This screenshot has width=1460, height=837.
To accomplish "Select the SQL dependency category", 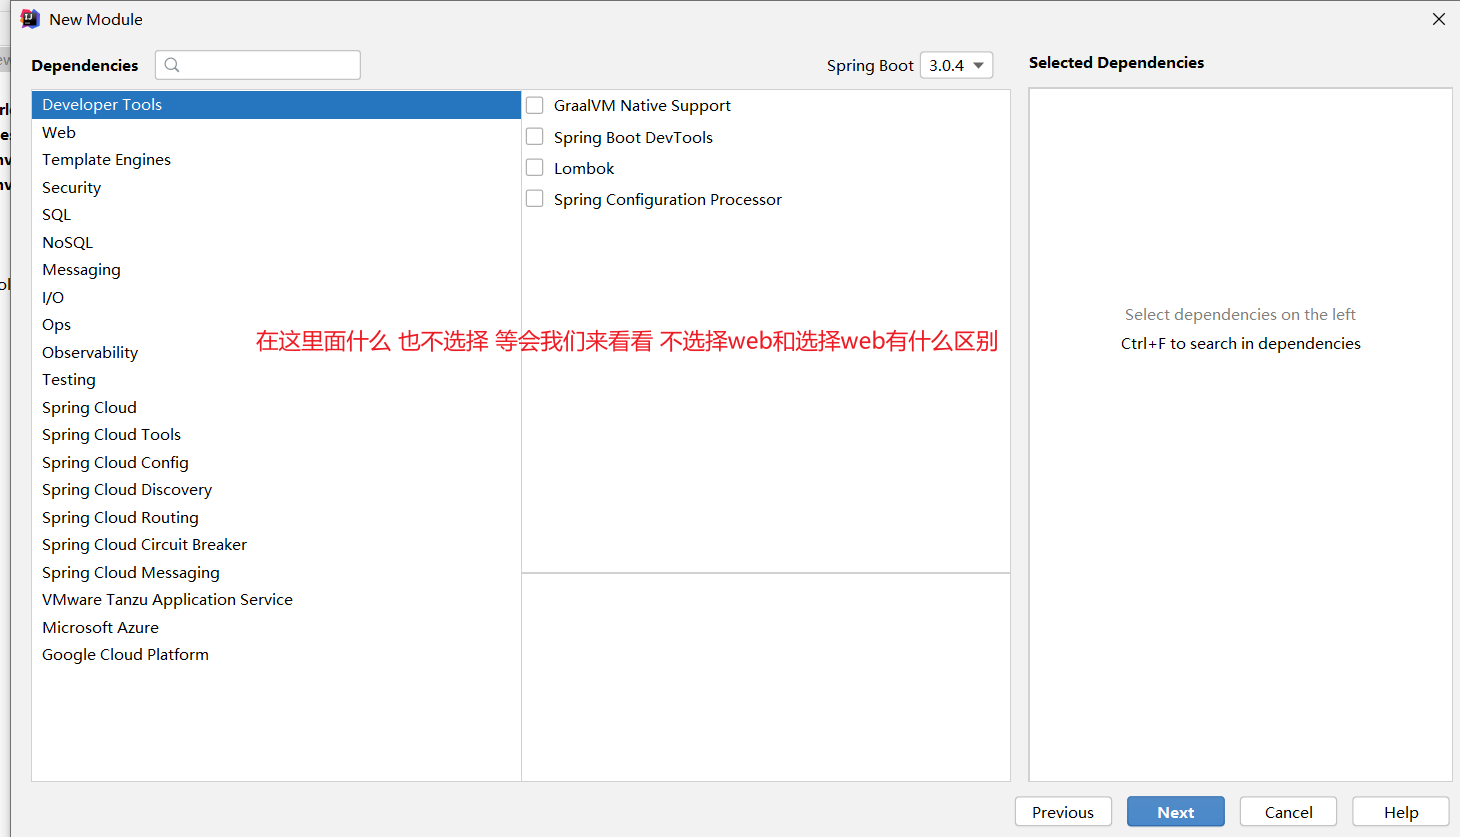I will point(56,215).
